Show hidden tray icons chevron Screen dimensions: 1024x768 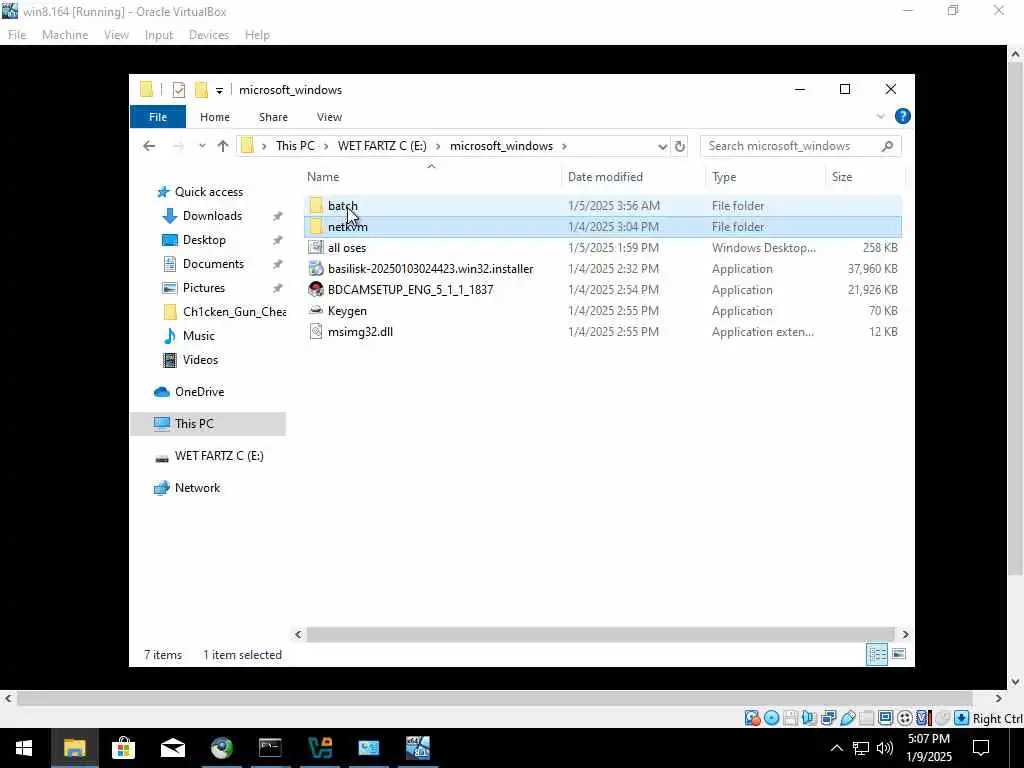click(x=836, y=748)
